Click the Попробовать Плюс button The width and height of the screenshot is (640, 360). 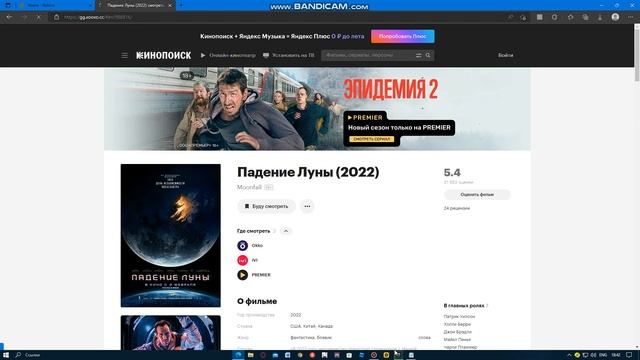coord(402,36)
